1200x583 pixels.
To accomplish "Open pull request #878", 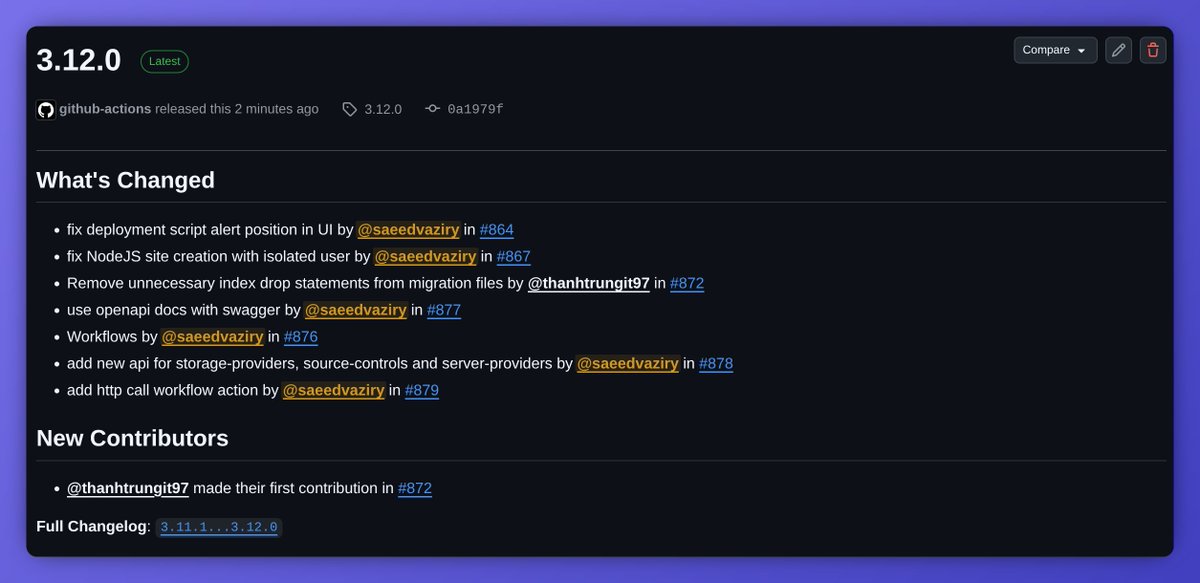I will [716, 363].
